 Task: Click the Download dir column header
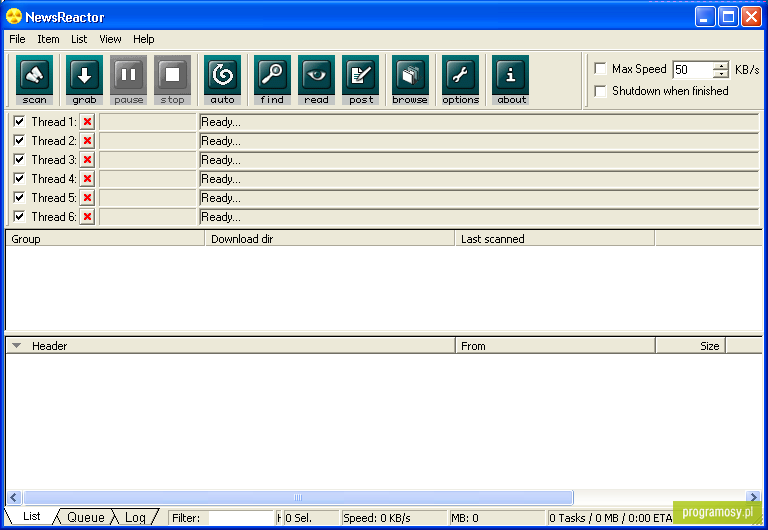click(330, 239)
